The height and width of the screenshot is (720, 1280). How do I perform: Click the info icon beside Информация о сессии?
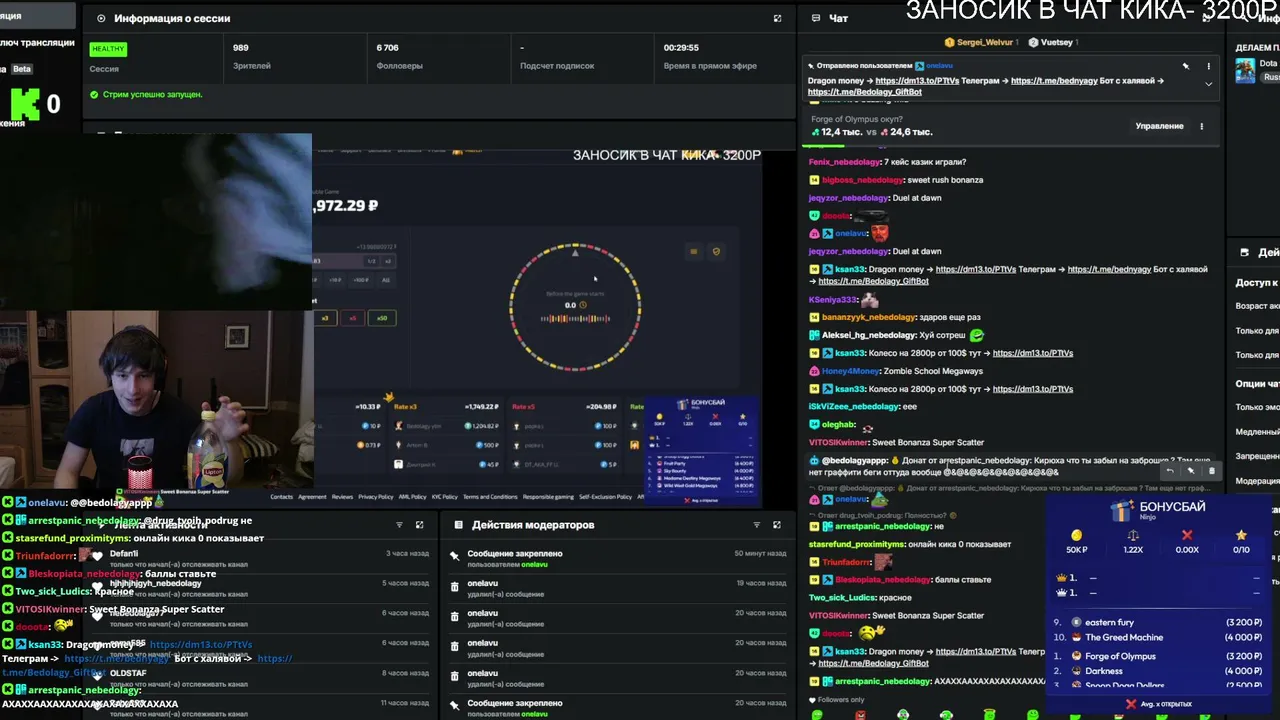101,18
